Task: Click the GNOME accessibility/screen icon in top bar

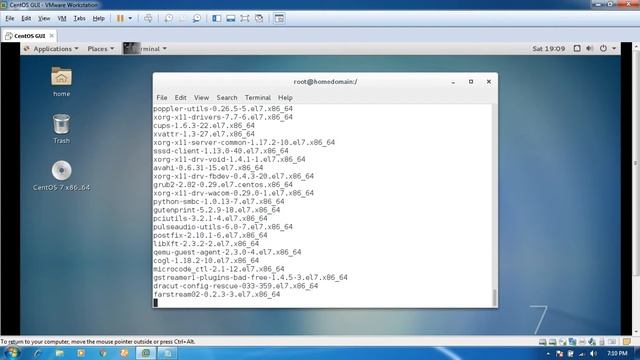Action: [x=577, y=48]
